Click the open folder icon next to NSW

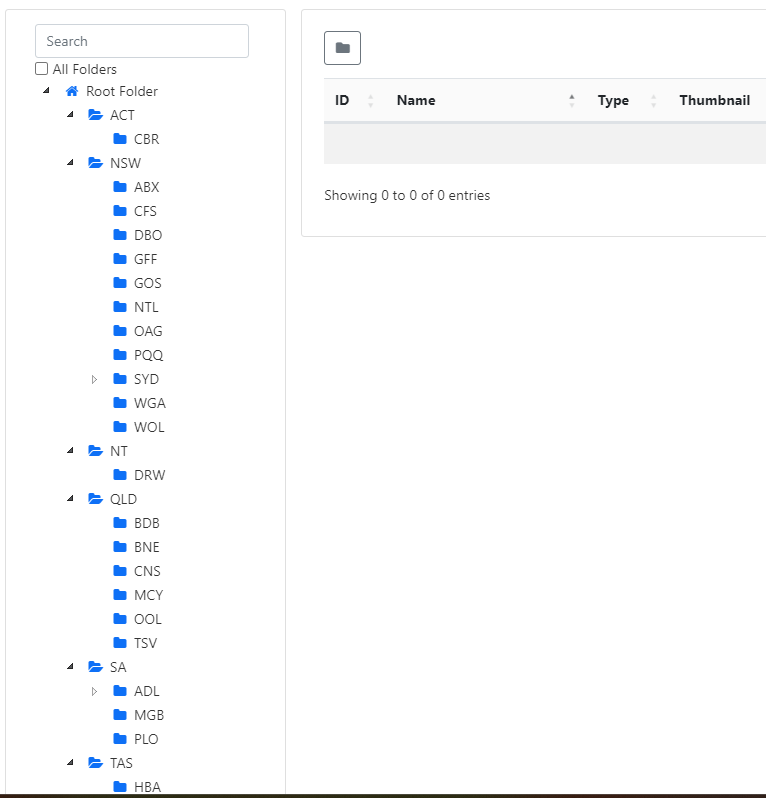[x=95, y=163]
